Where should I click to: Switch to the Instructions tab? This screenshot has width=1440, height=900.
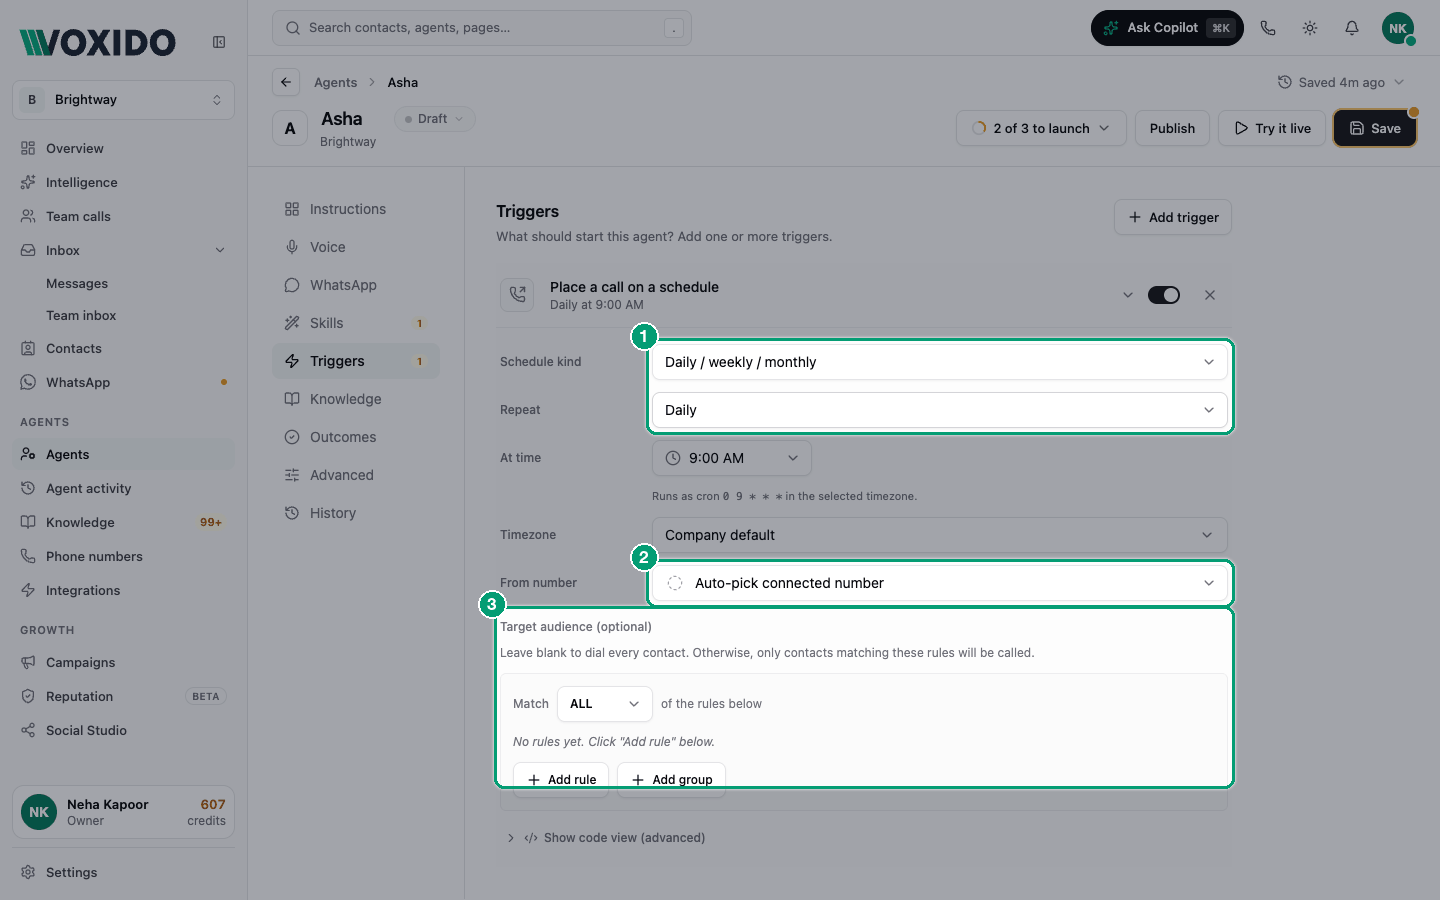point(356,209)
